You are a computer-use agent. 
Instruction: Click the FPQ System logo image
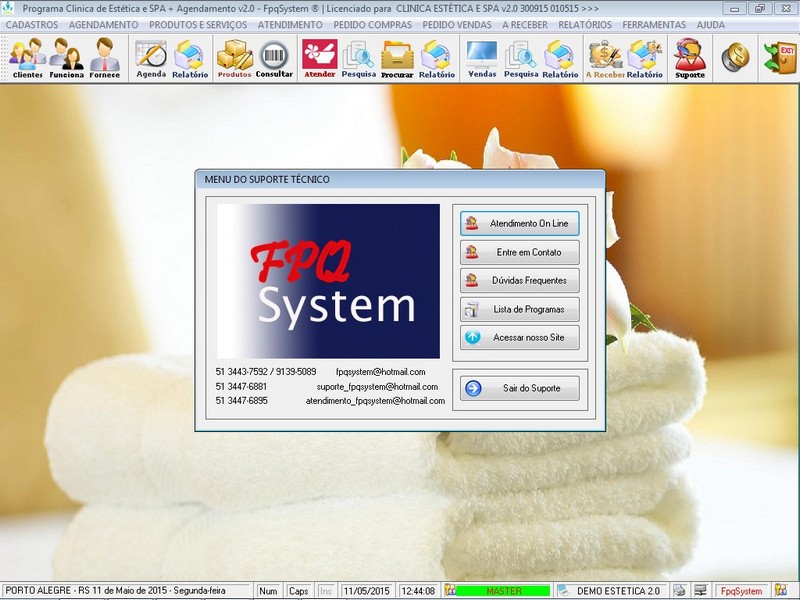(x=328, y=281)
